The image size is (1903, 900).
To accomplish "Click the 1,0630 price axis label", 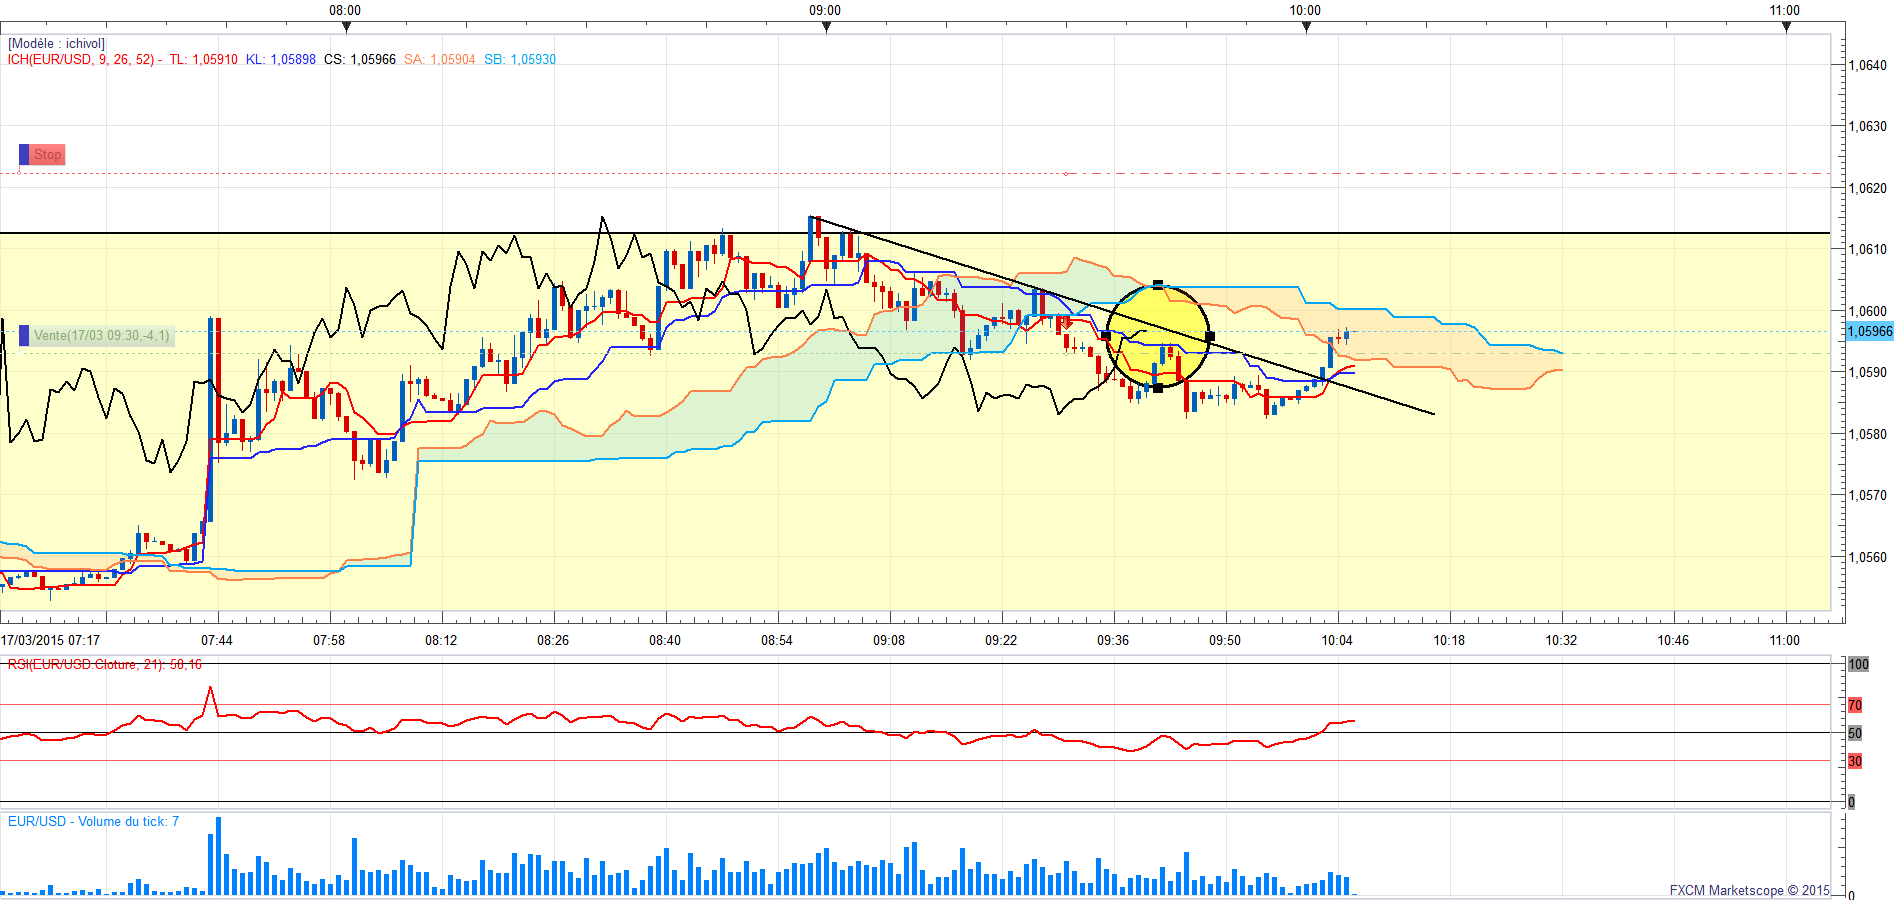I will tap(1867, 126).
